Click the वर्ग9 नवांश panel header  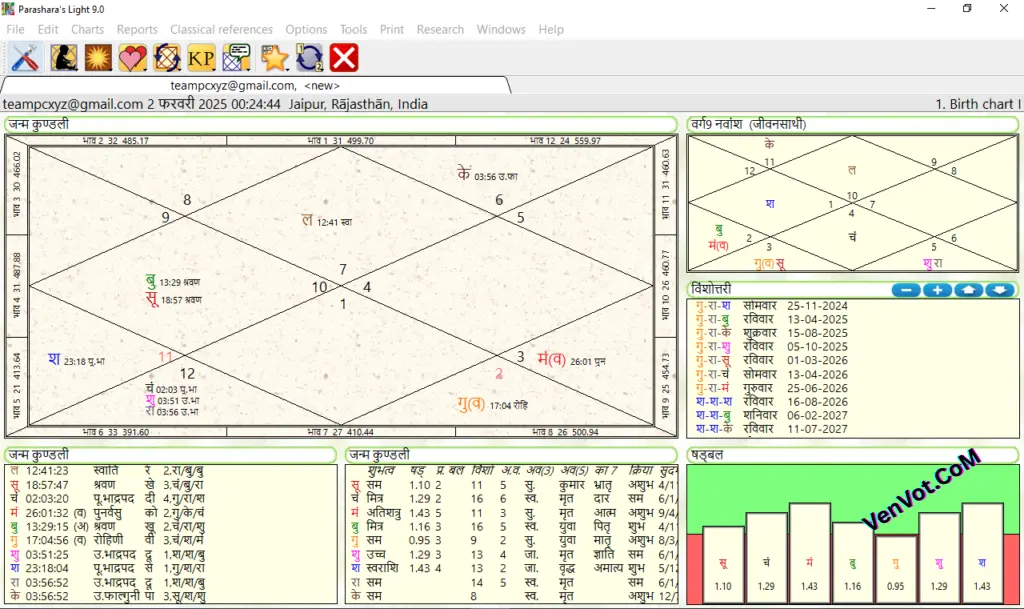pyautogui.click(x=852, y=125)
